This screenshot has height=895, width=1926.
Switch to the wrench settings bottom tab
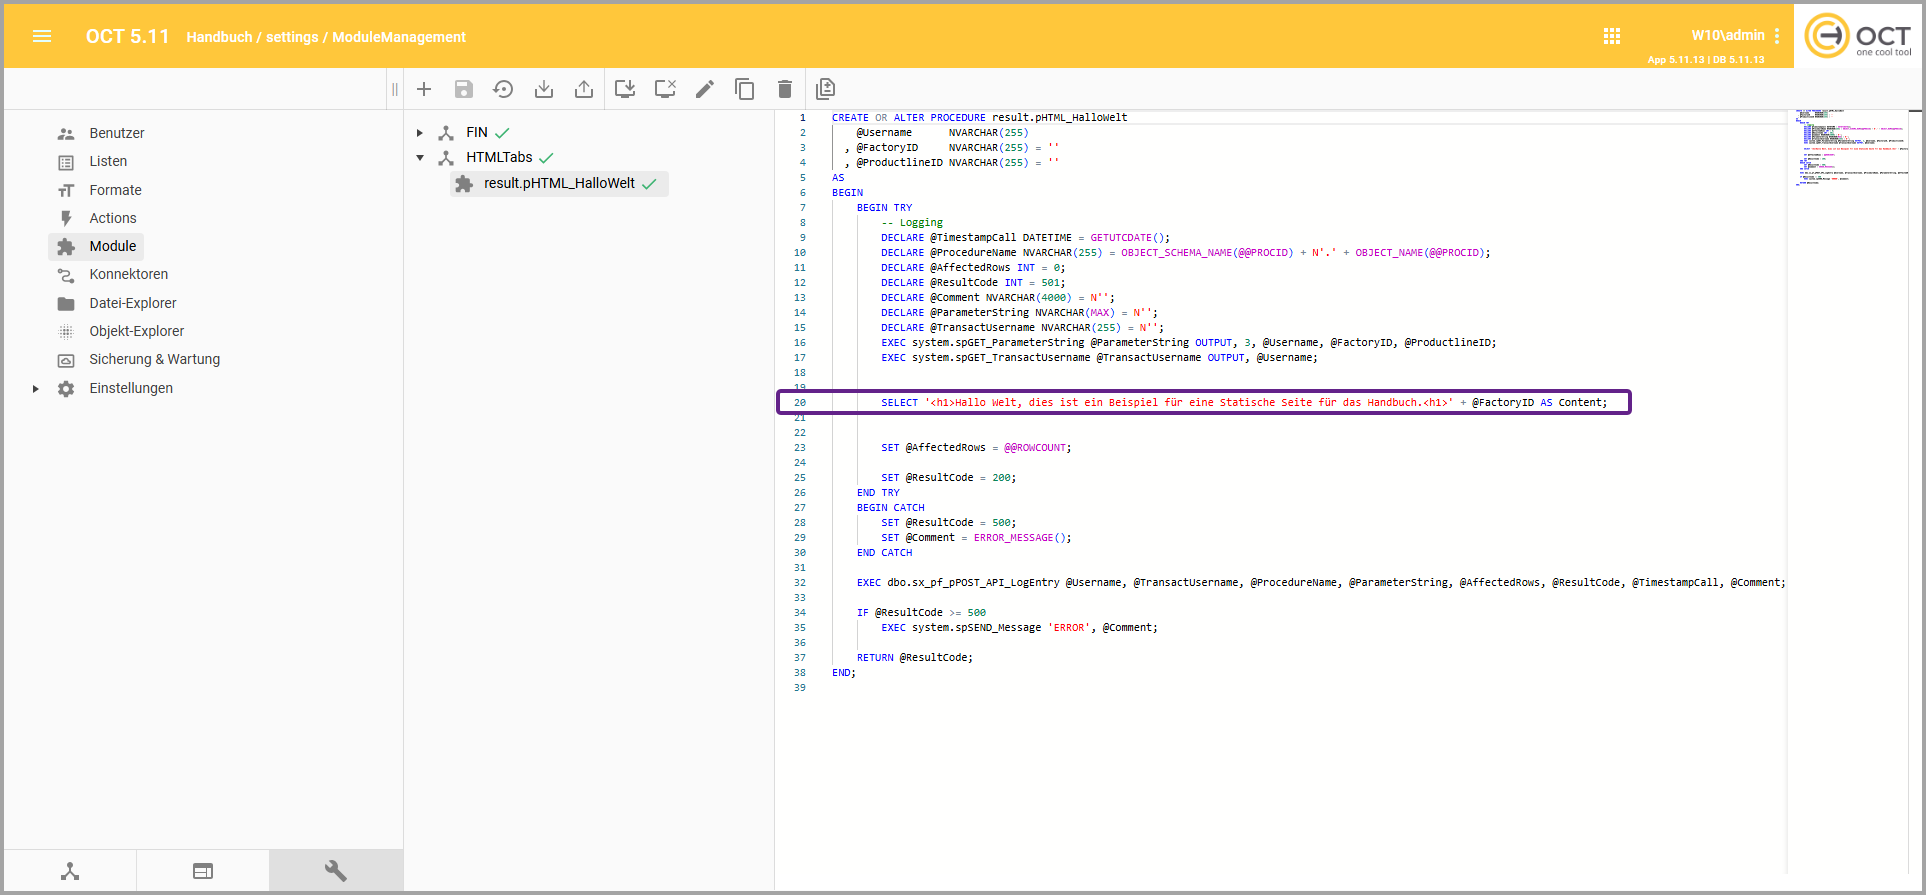[x=336, y=871]
